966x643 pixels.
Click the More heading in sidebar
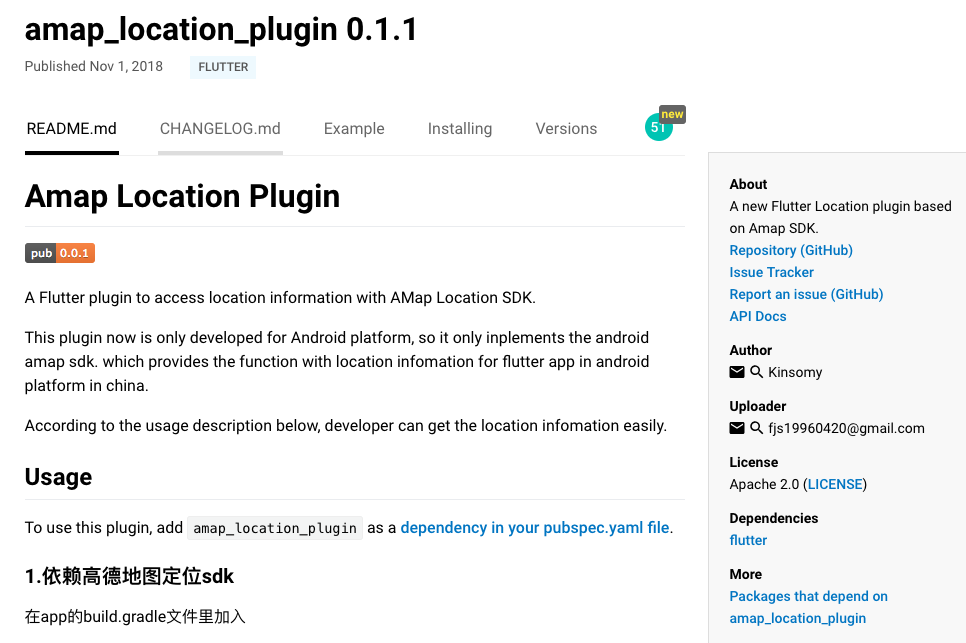click(745, 574)
